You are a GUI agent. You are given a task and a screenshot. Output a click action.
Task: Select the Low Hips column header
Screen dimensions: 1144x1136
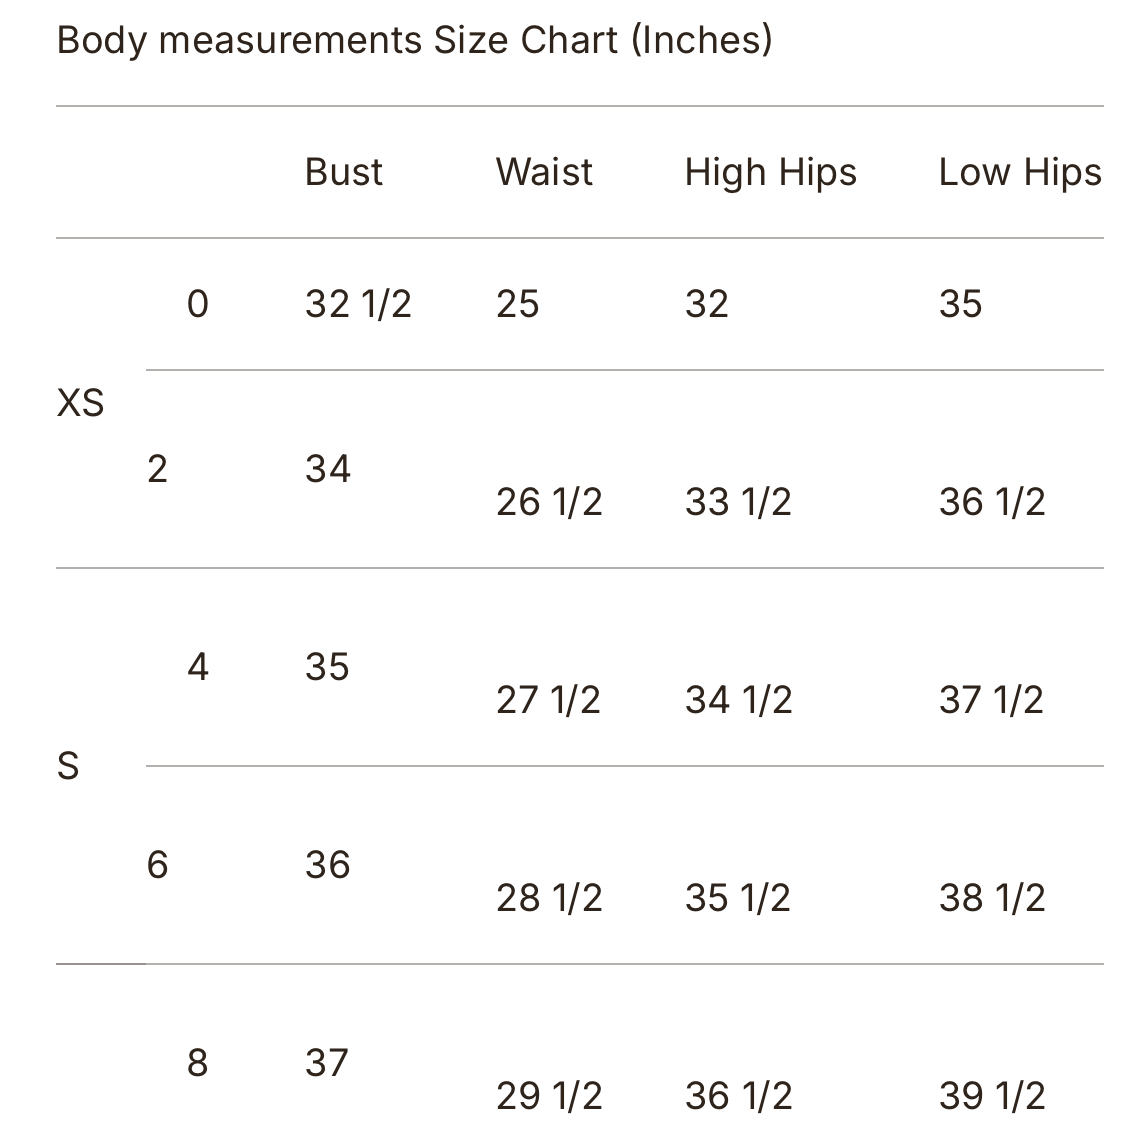[x=1020, y=174]
